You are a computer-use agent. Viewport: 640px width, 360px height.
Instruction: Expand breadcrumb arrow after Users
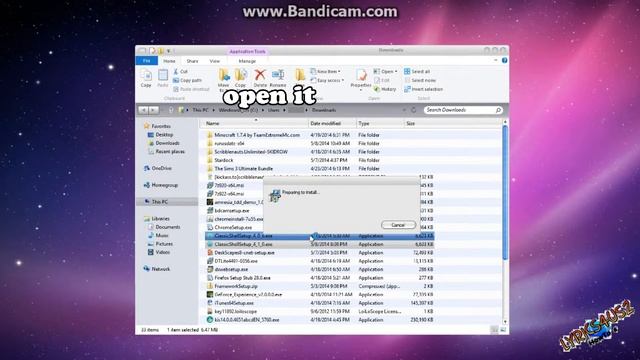[x=284, y=110]
